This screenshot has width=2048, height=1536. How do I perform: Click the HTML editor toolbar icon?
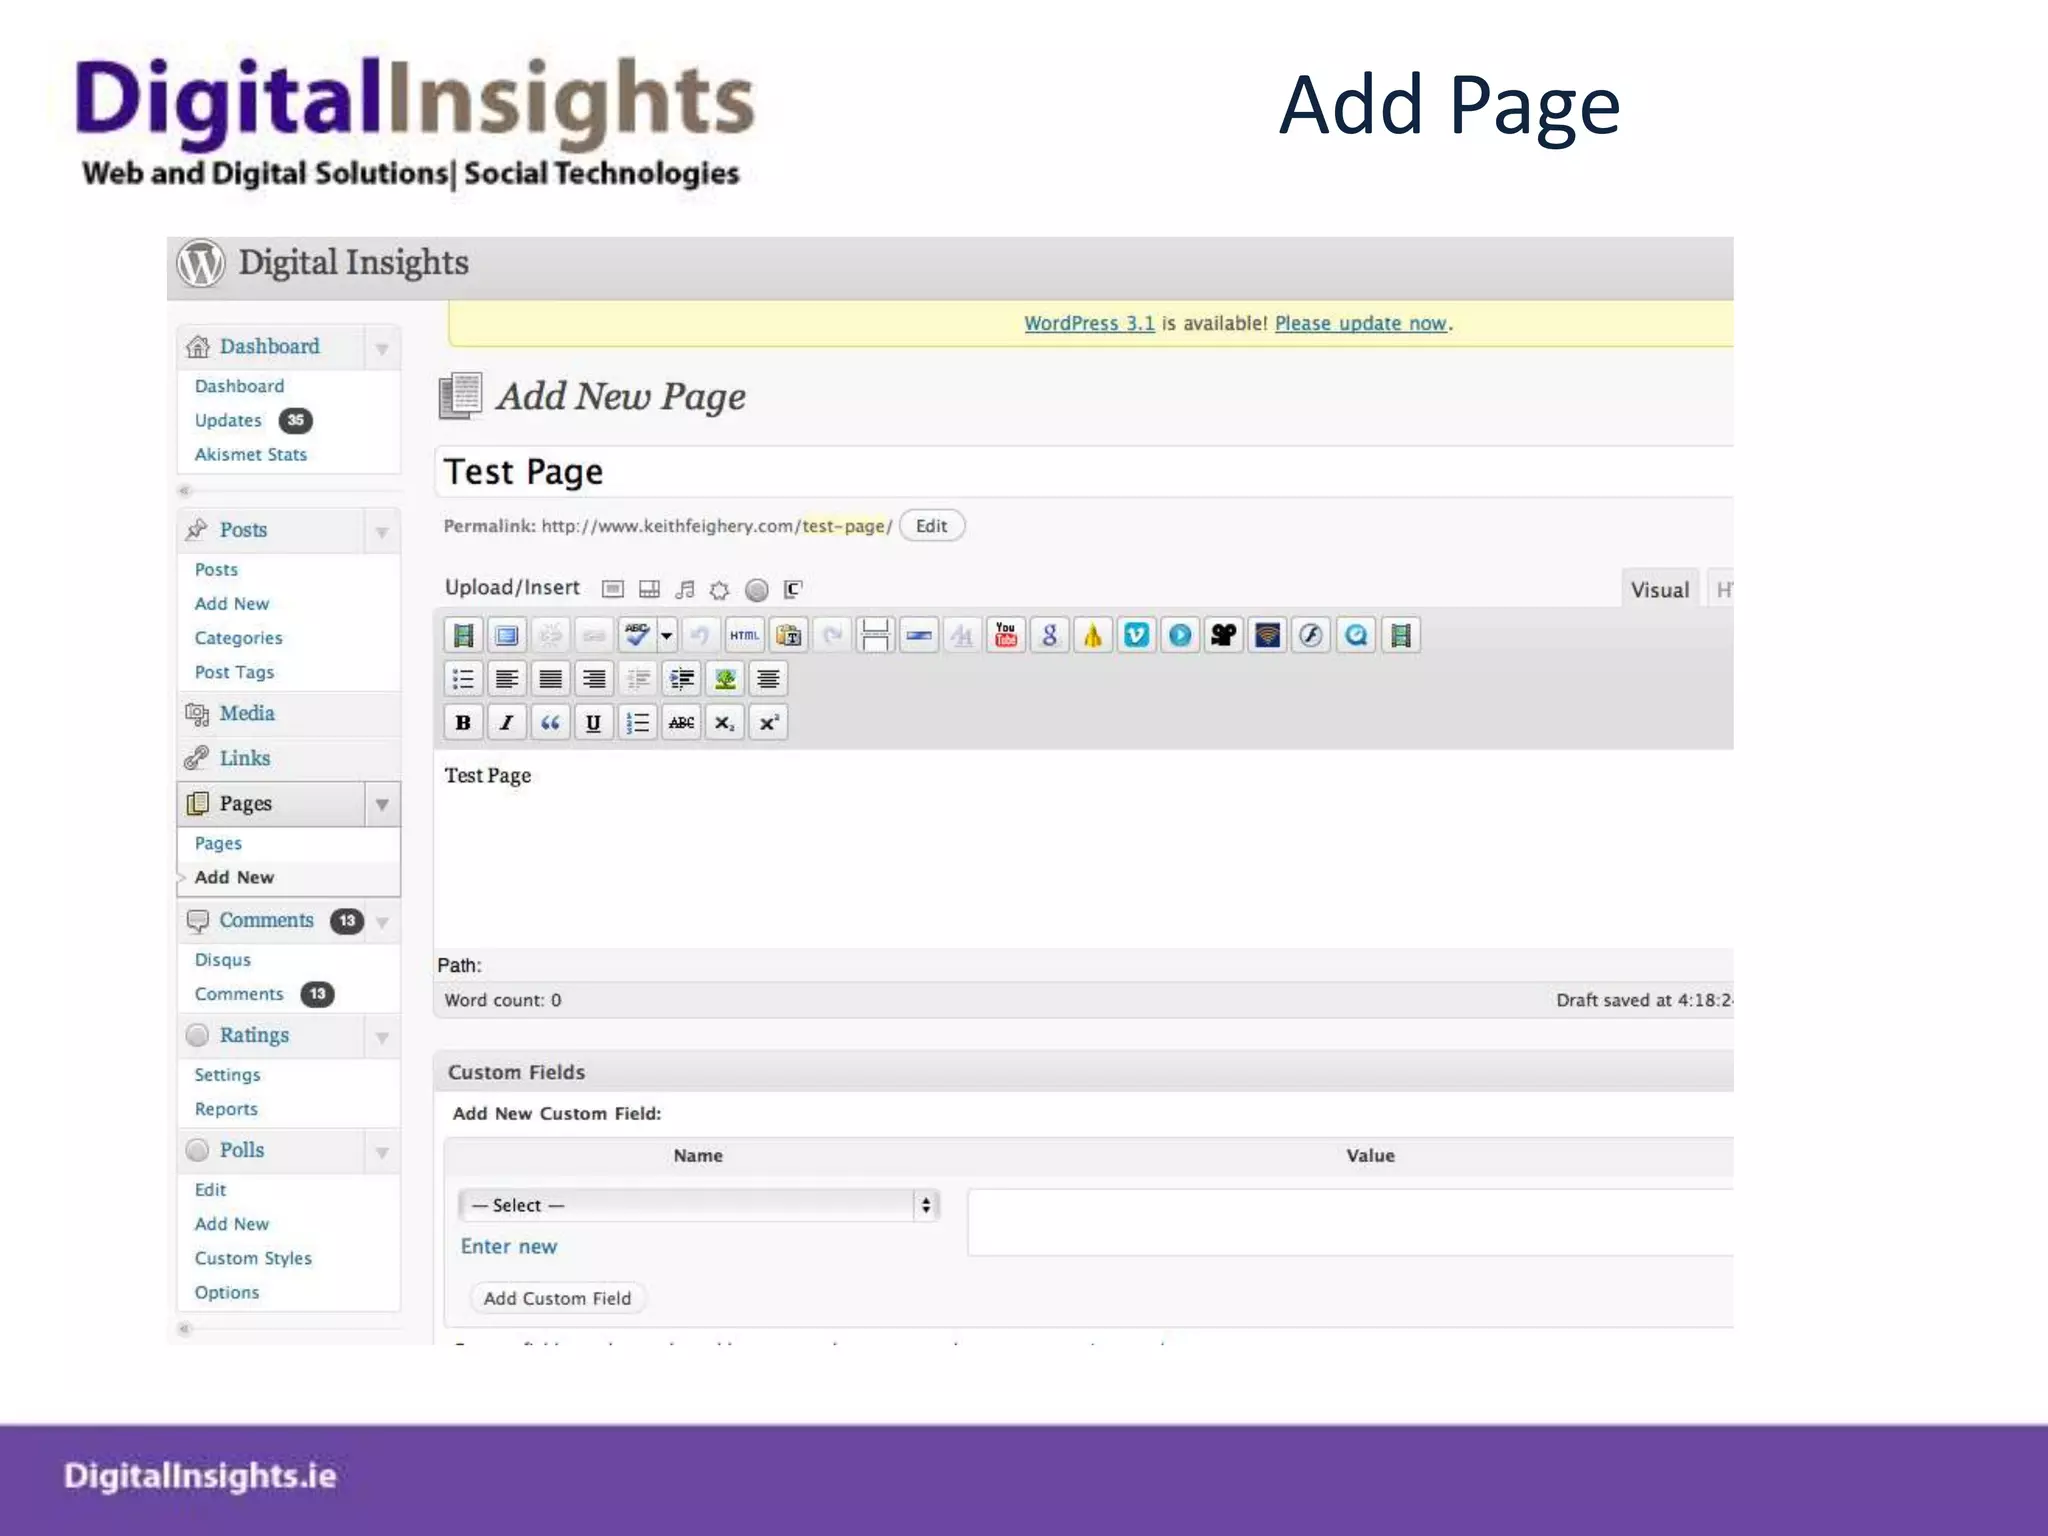744,635
